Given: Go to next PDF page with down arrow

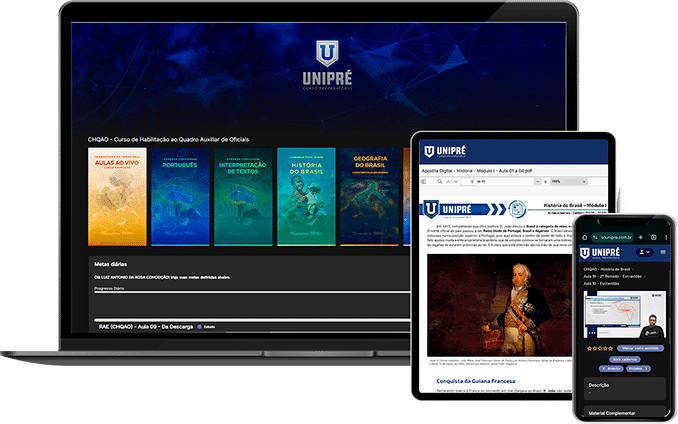Looking at the screenshot, I should click(x=456, y=183).
